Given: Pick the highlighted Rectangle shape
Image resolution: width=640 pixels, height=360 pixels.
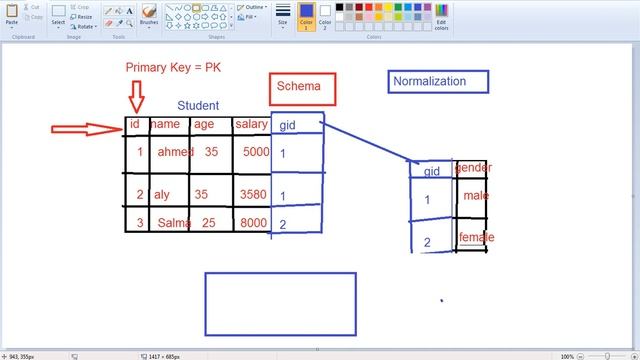Looking at the screenshot, I should point(196,8).
